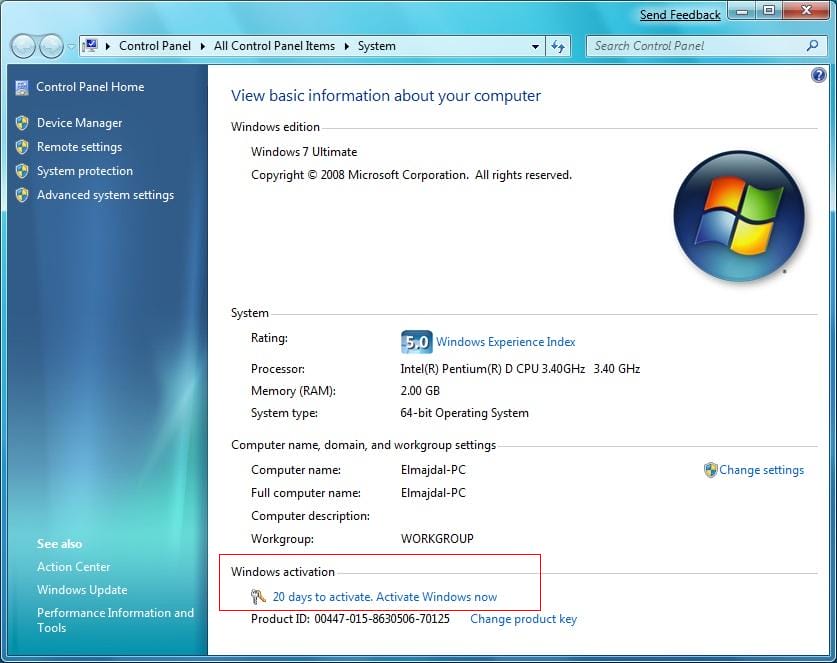Open the recent pages dropdown arrow
Screen dimensions: 837x663
70,47
